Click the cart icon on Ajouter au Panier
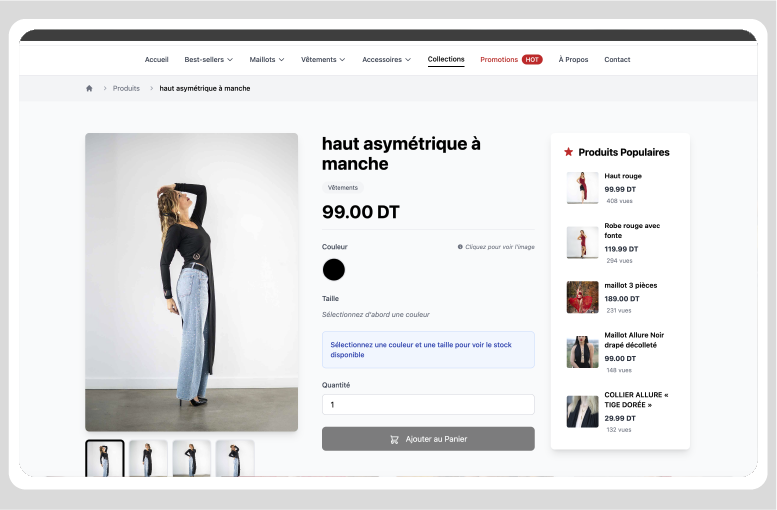This screenshot has width=777, height=510. [394, 439]
